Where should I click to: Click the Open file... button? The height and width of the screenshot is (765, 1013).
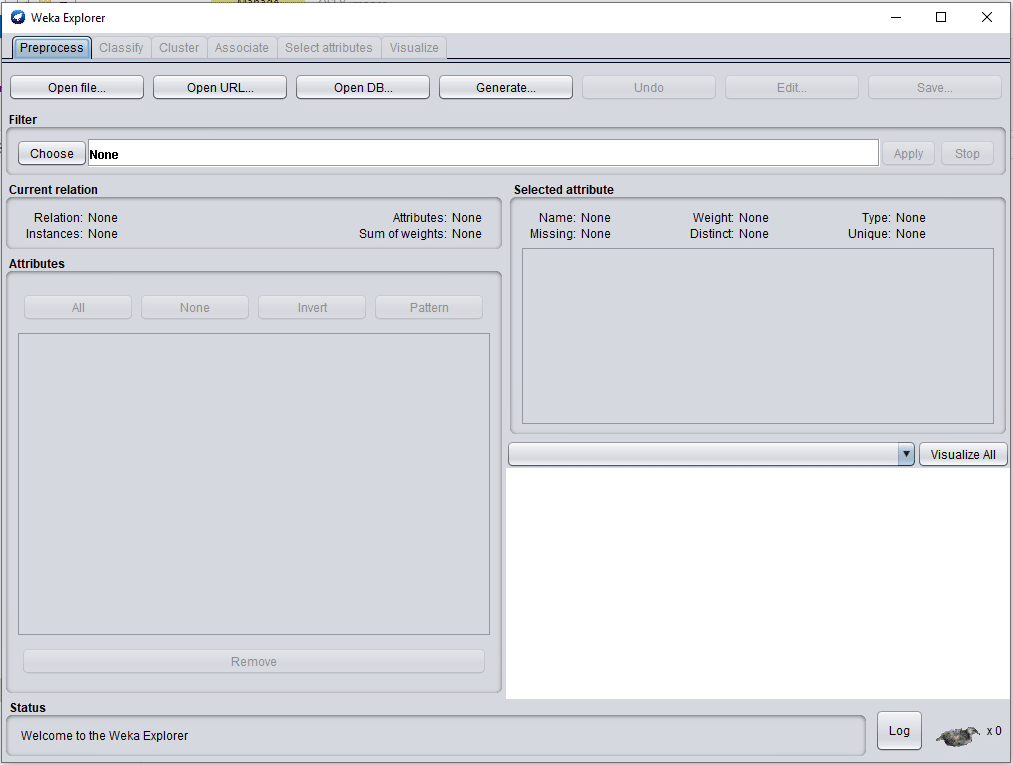77,88
